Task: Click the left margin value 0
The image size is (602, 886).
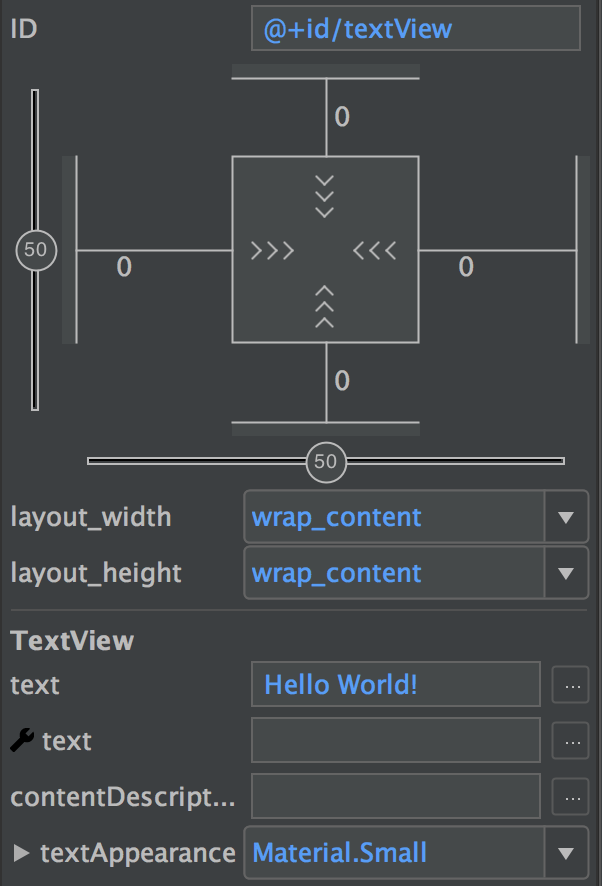Action: point(124,267)
